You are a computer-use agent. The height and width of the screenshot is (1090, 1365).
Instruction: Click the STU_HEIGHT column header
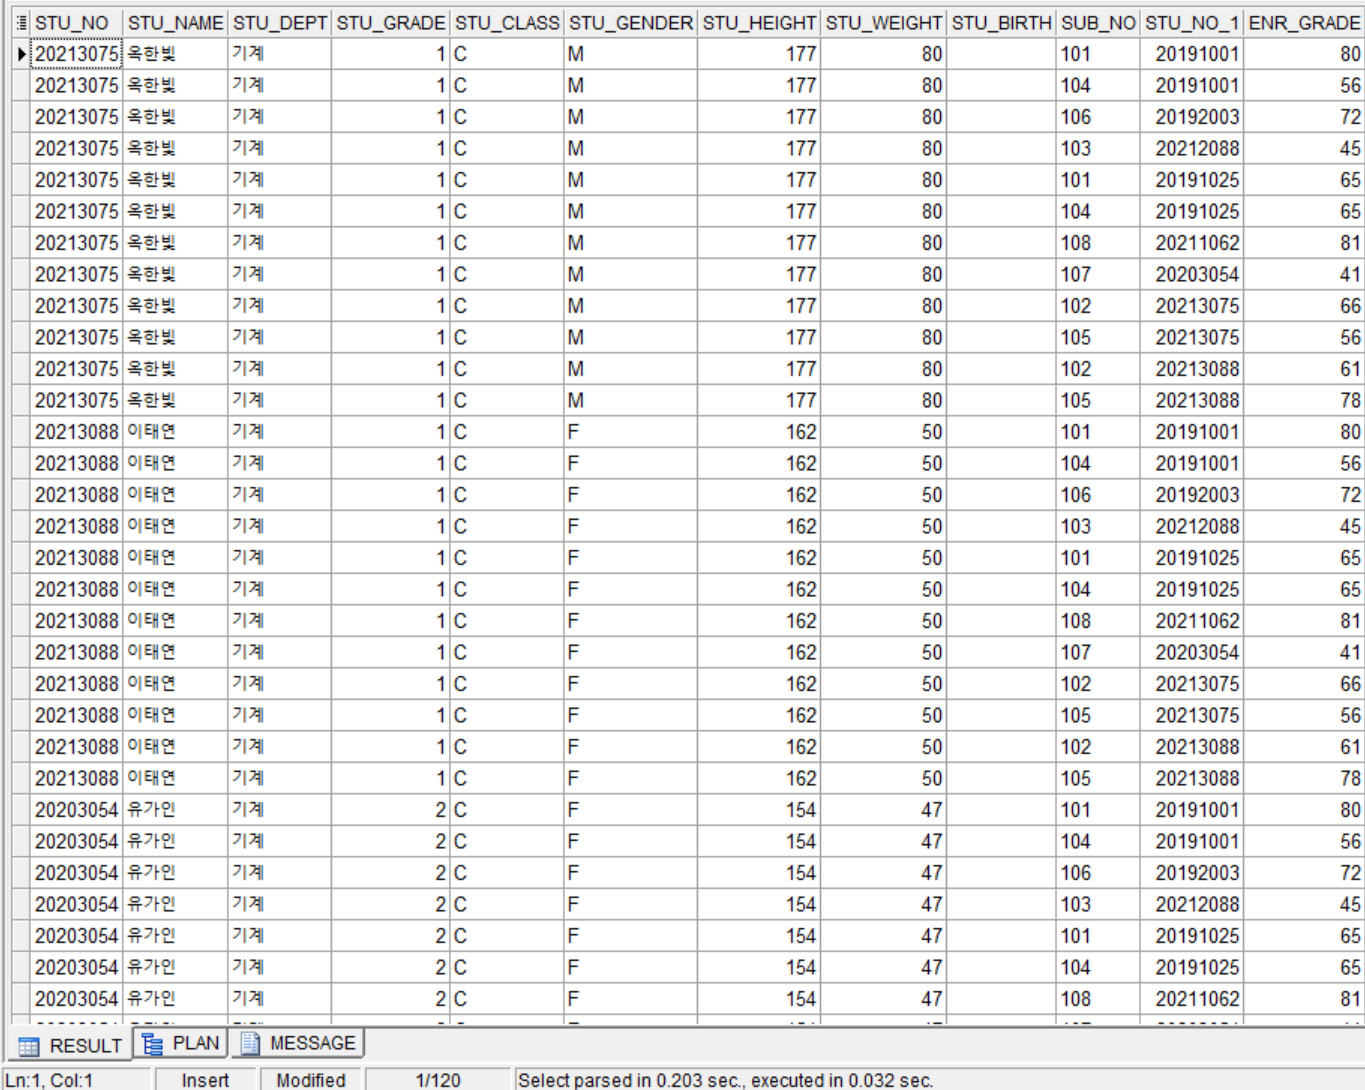759,22
